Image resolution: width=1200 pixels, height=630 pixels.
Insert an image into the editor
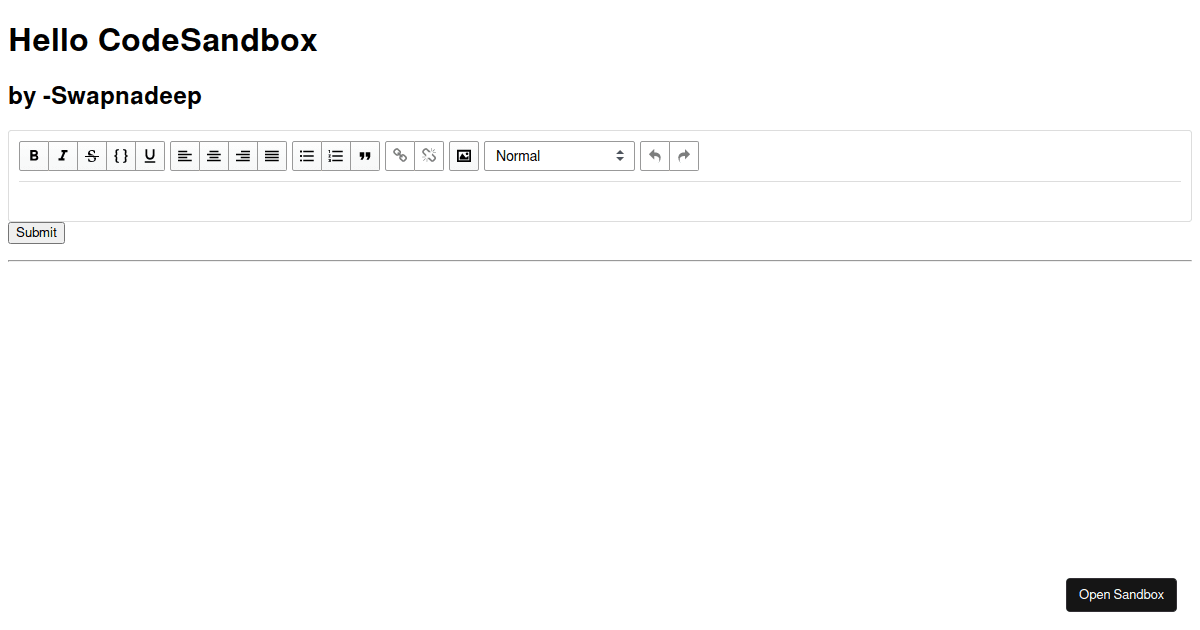463,156
